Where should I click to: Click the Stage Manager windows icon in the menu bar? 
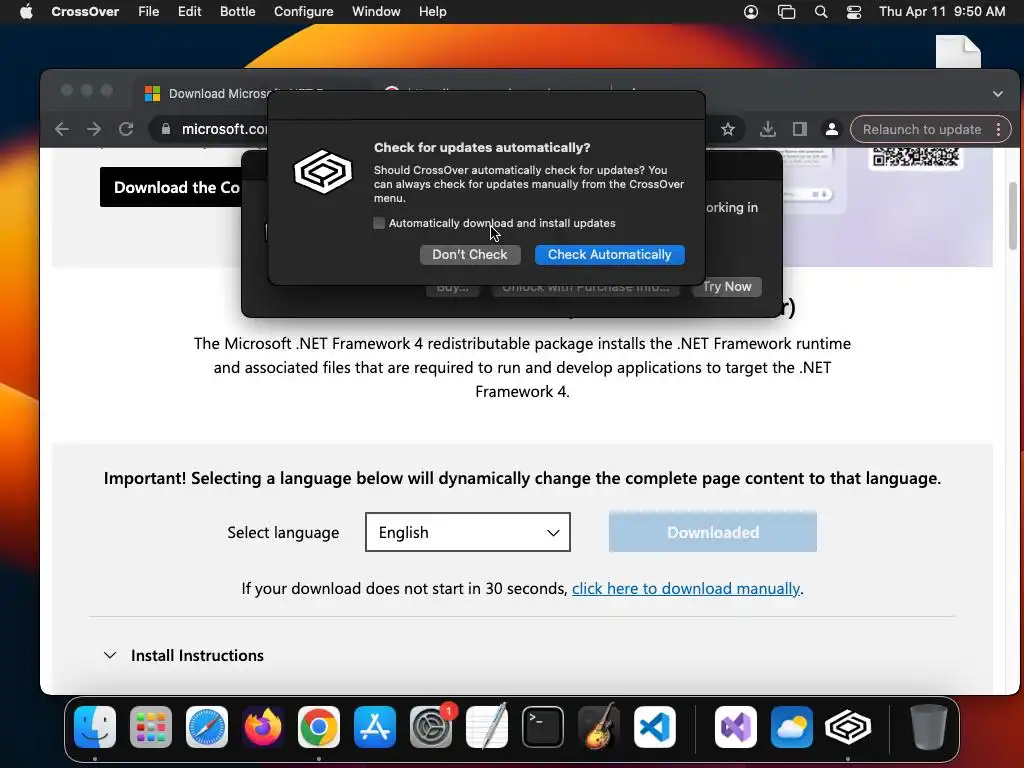click(786, 12)
